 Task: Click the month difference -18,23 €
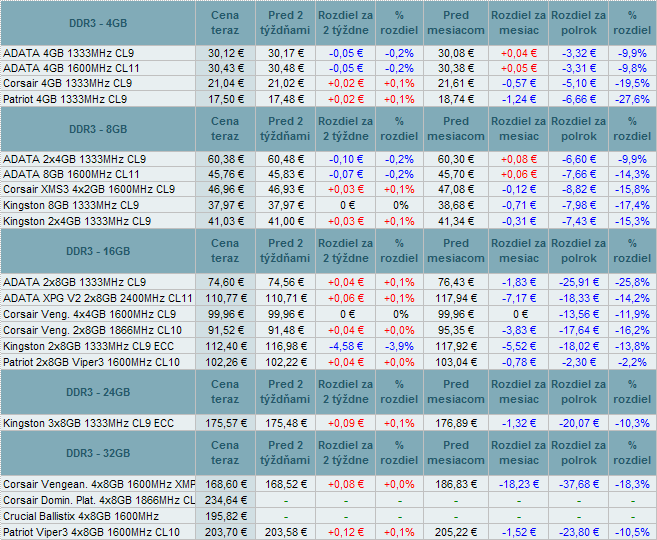tap(519, 484)
